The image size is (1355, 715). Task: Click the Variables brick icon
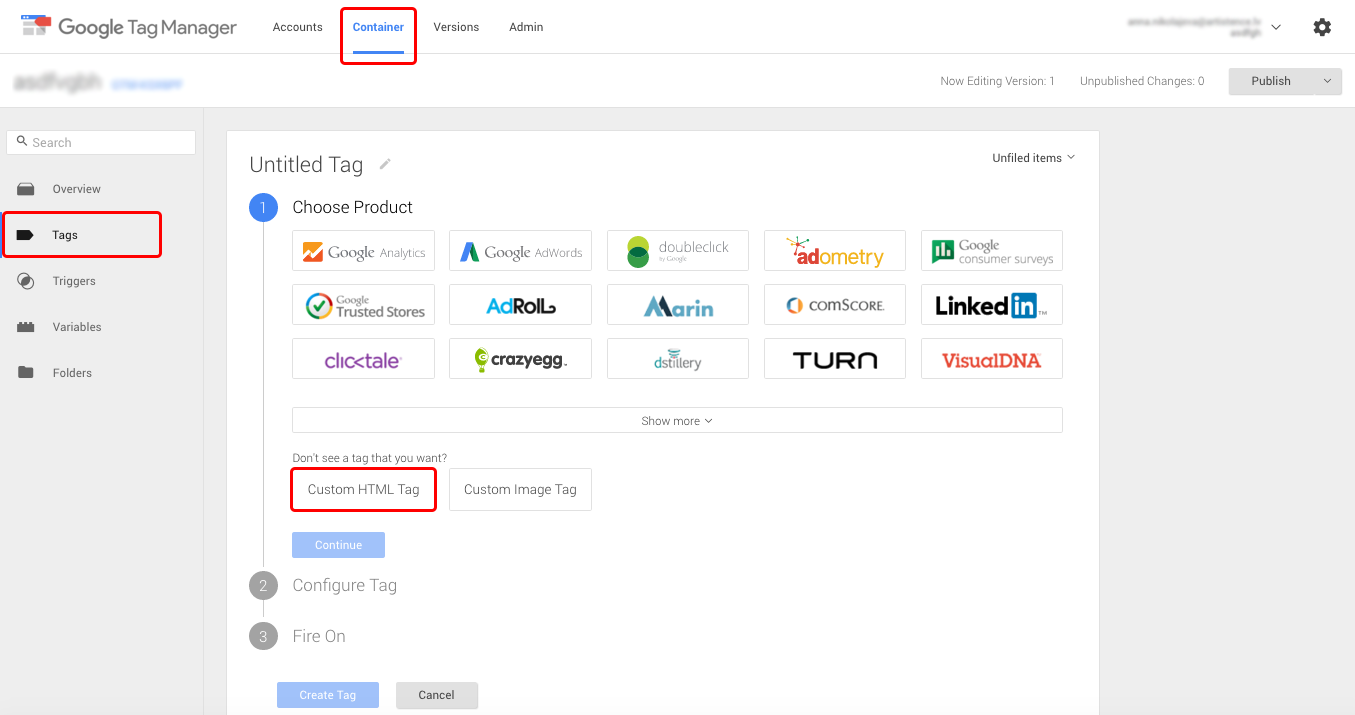[x=26, y=327]
